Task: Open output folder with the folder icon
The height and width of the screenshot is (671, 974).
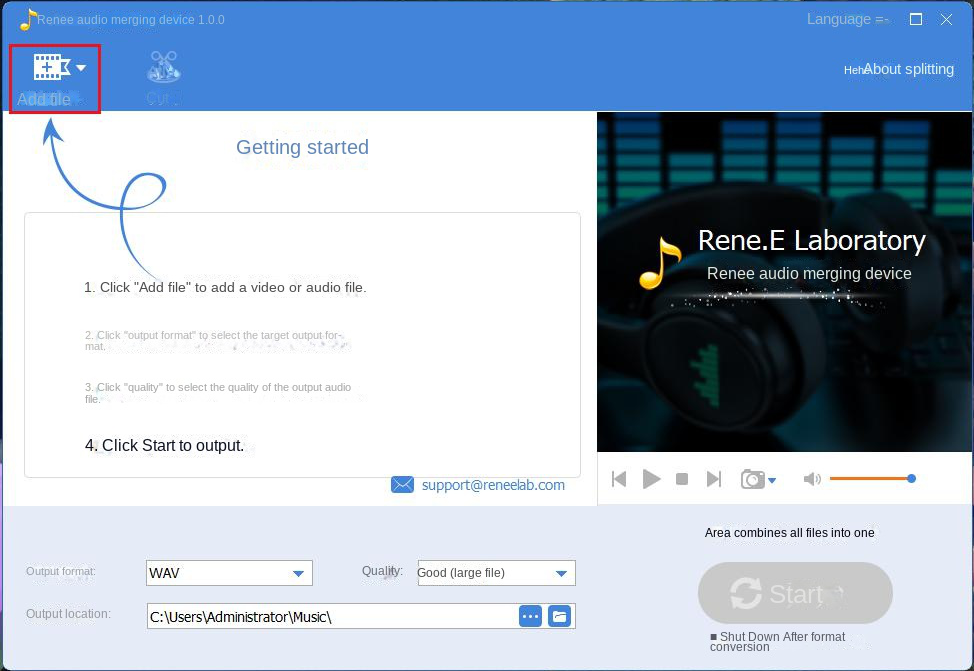Action: coord(560,616)
